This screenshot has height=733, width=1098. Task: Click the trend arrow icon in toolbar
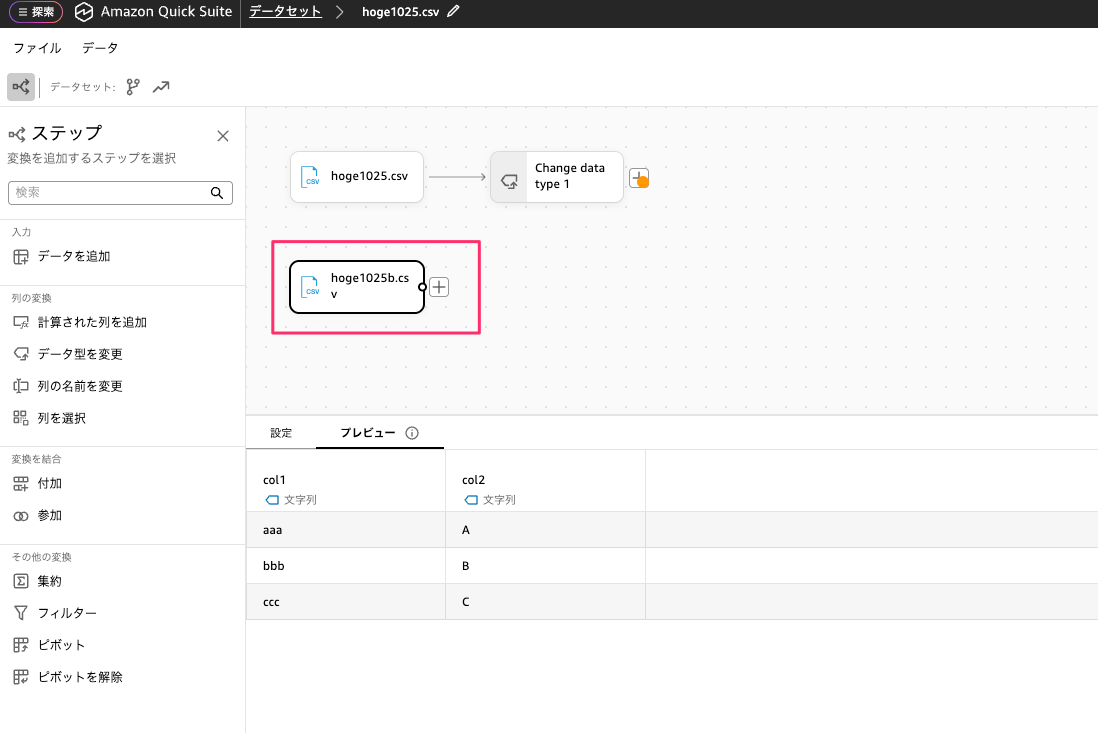[x=161, y=87]
